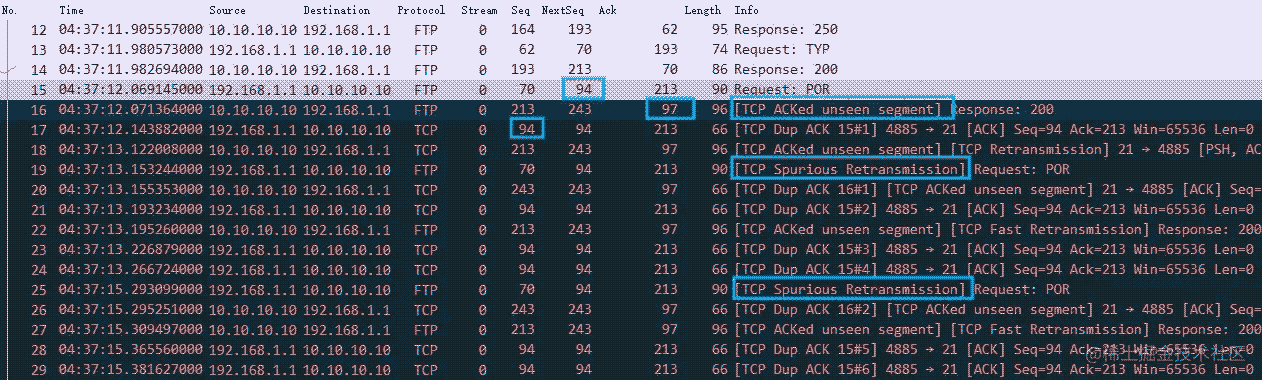Select packet number 26 in the No. column

coord(39,310)
